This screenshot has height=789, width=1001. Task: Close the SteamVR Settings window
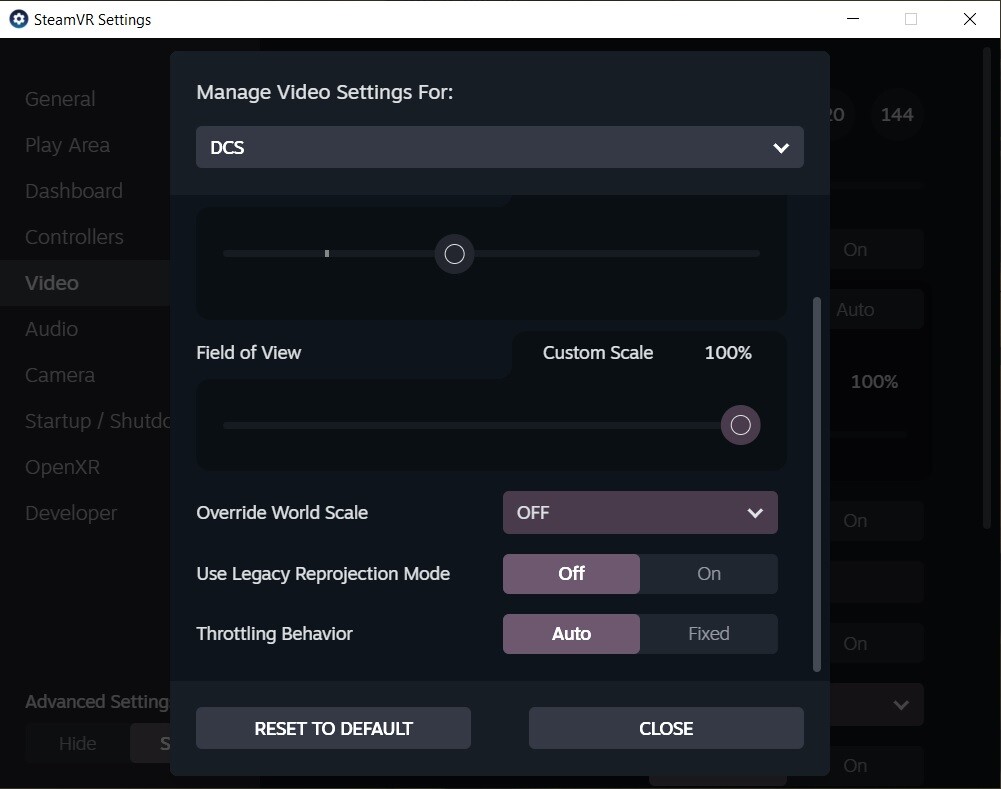(970, 19)
